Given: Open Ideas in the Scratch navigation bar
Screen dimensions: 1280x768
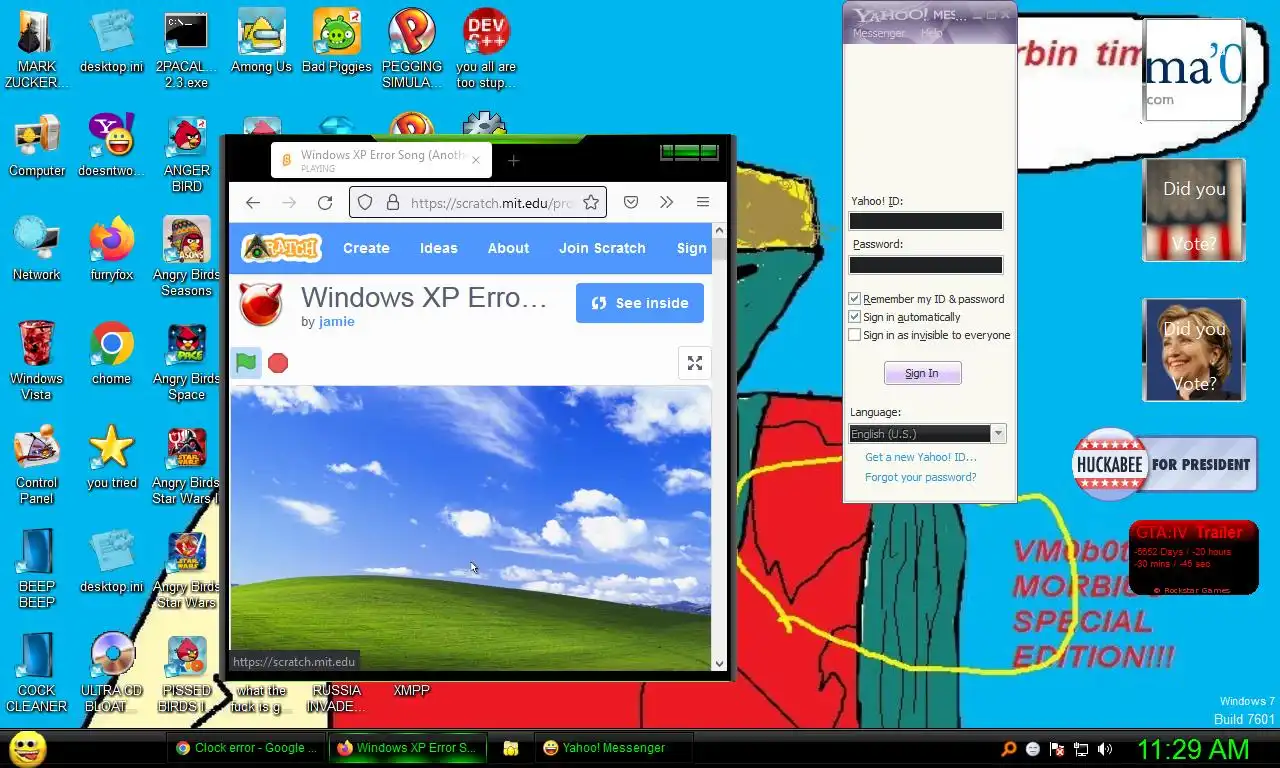Looking at the screenshot, I should [438, 248].
